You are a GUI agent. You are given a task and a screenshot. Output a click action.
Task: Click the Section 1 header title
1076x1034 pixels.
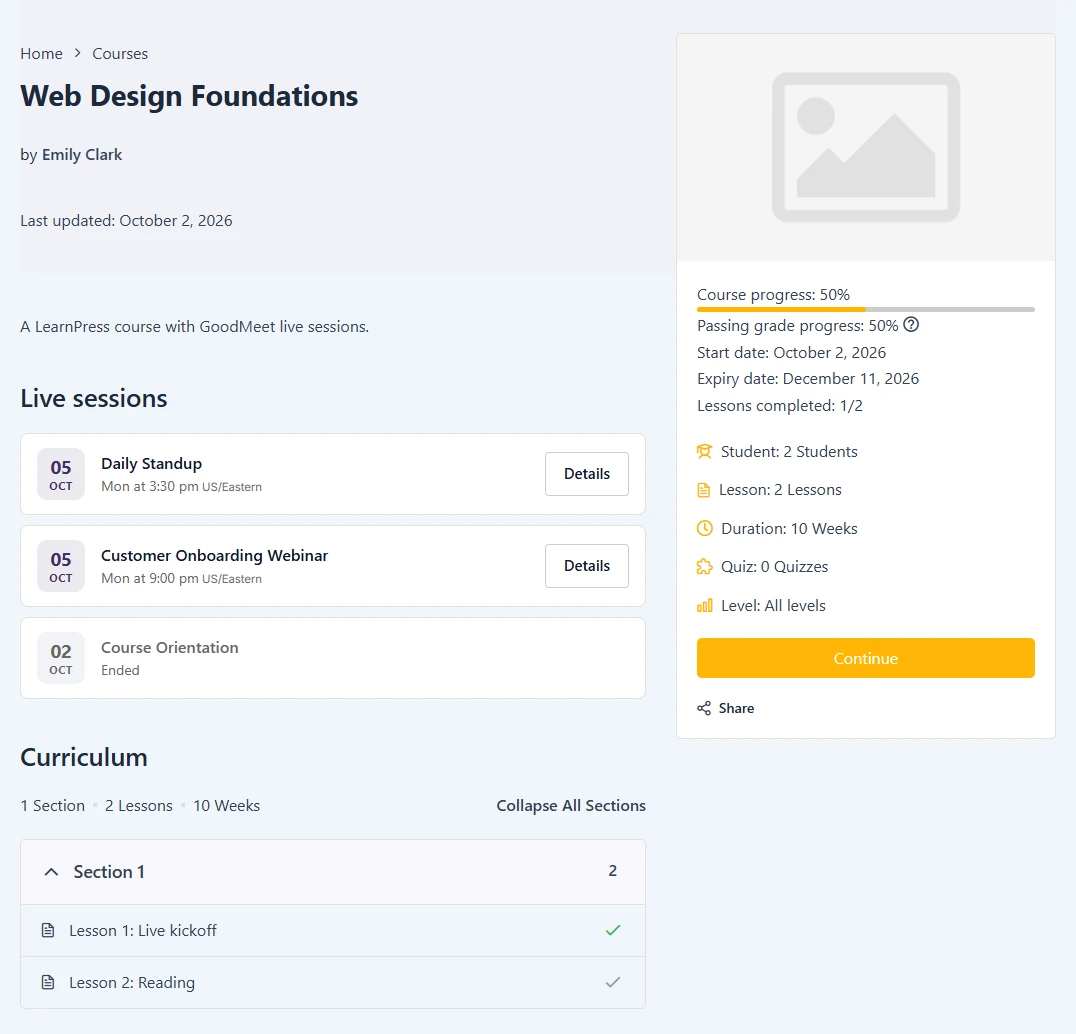pyautogui.click(x=109, y=871)
